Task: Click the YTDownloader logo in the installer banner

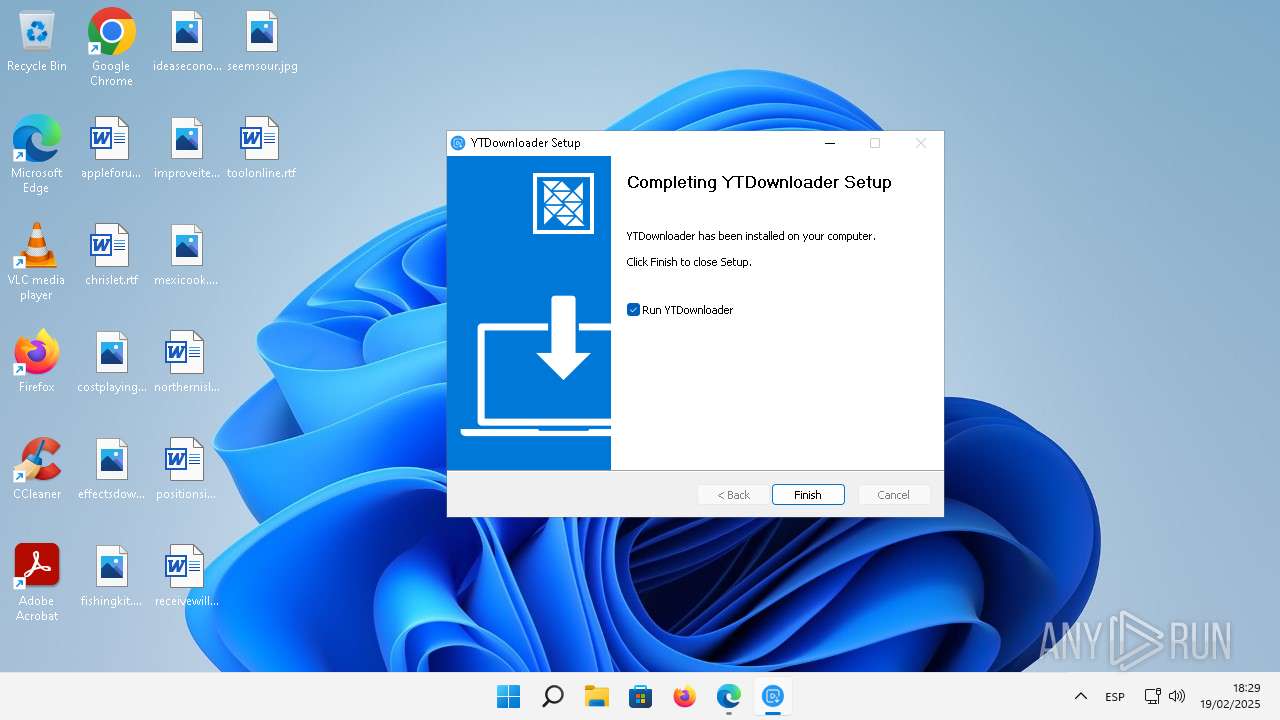Action: pyautogui.click(x=563, y=203)
